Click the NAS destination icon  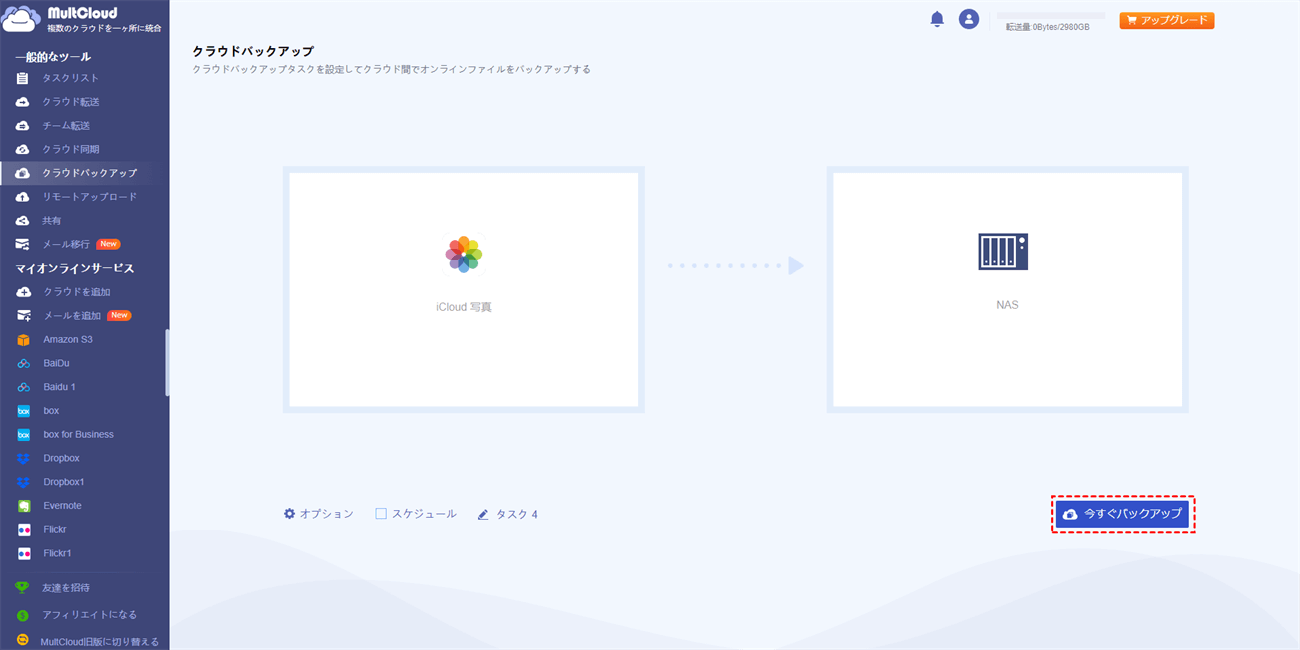[x=1003, y=251]
